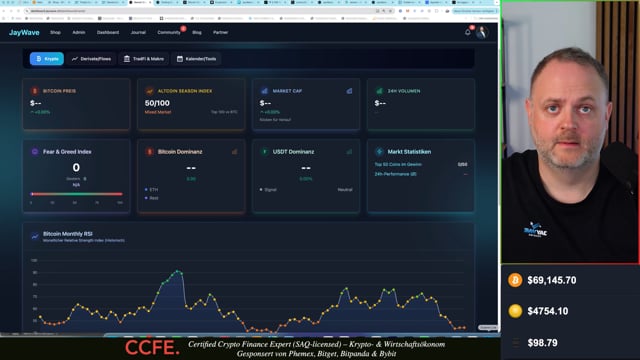640x360 pixels.
Task: Go to the Dashboard menu item
Action: (x=108, y=32)
